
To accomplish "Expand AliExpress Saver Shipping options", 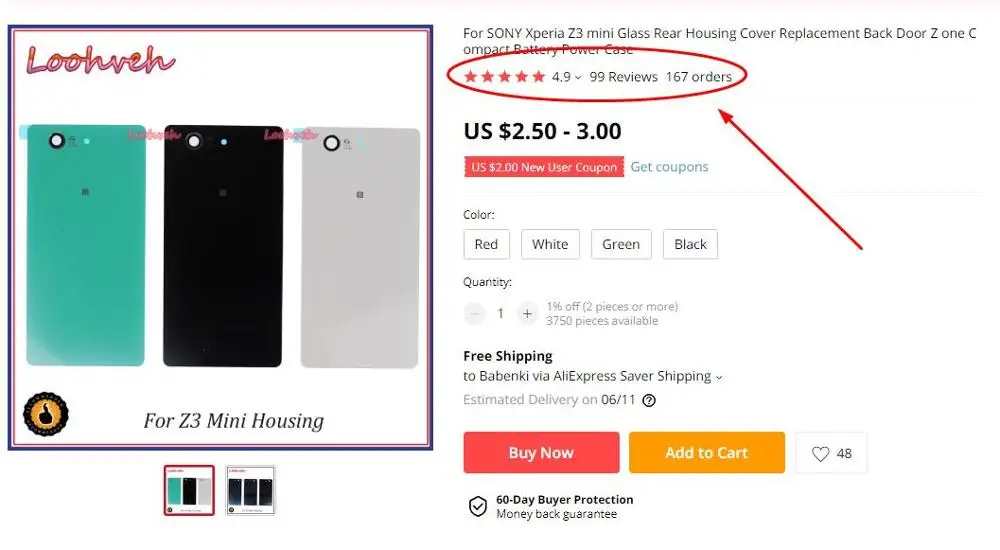I will coord(719,377).
